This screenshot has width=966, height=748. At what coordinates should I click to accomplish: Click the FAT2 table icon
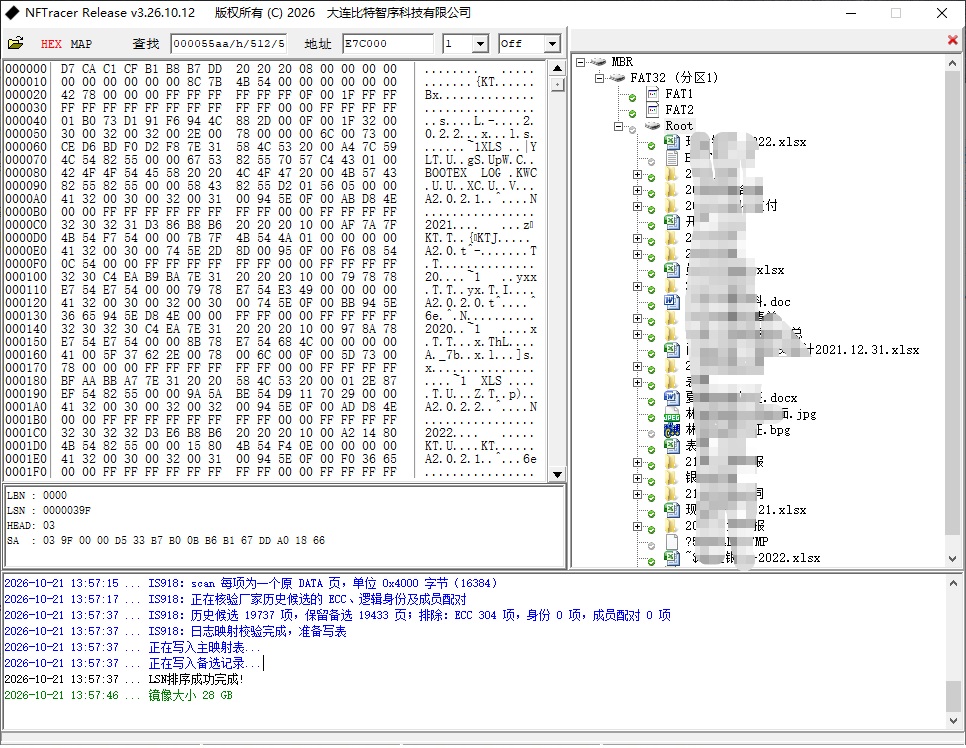coord(653,110)
